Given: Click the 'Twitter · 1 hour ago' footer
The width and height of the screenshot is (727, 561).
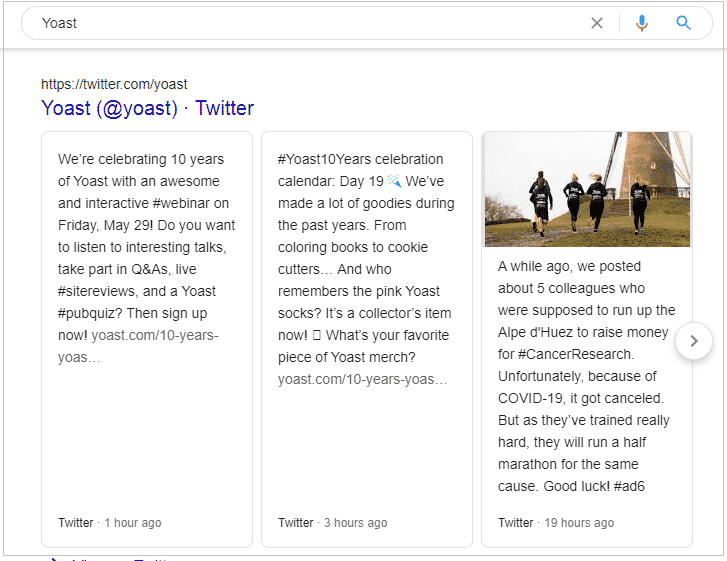Looking at the screenshot, I should pyautogui.click(x=109, y=523).
